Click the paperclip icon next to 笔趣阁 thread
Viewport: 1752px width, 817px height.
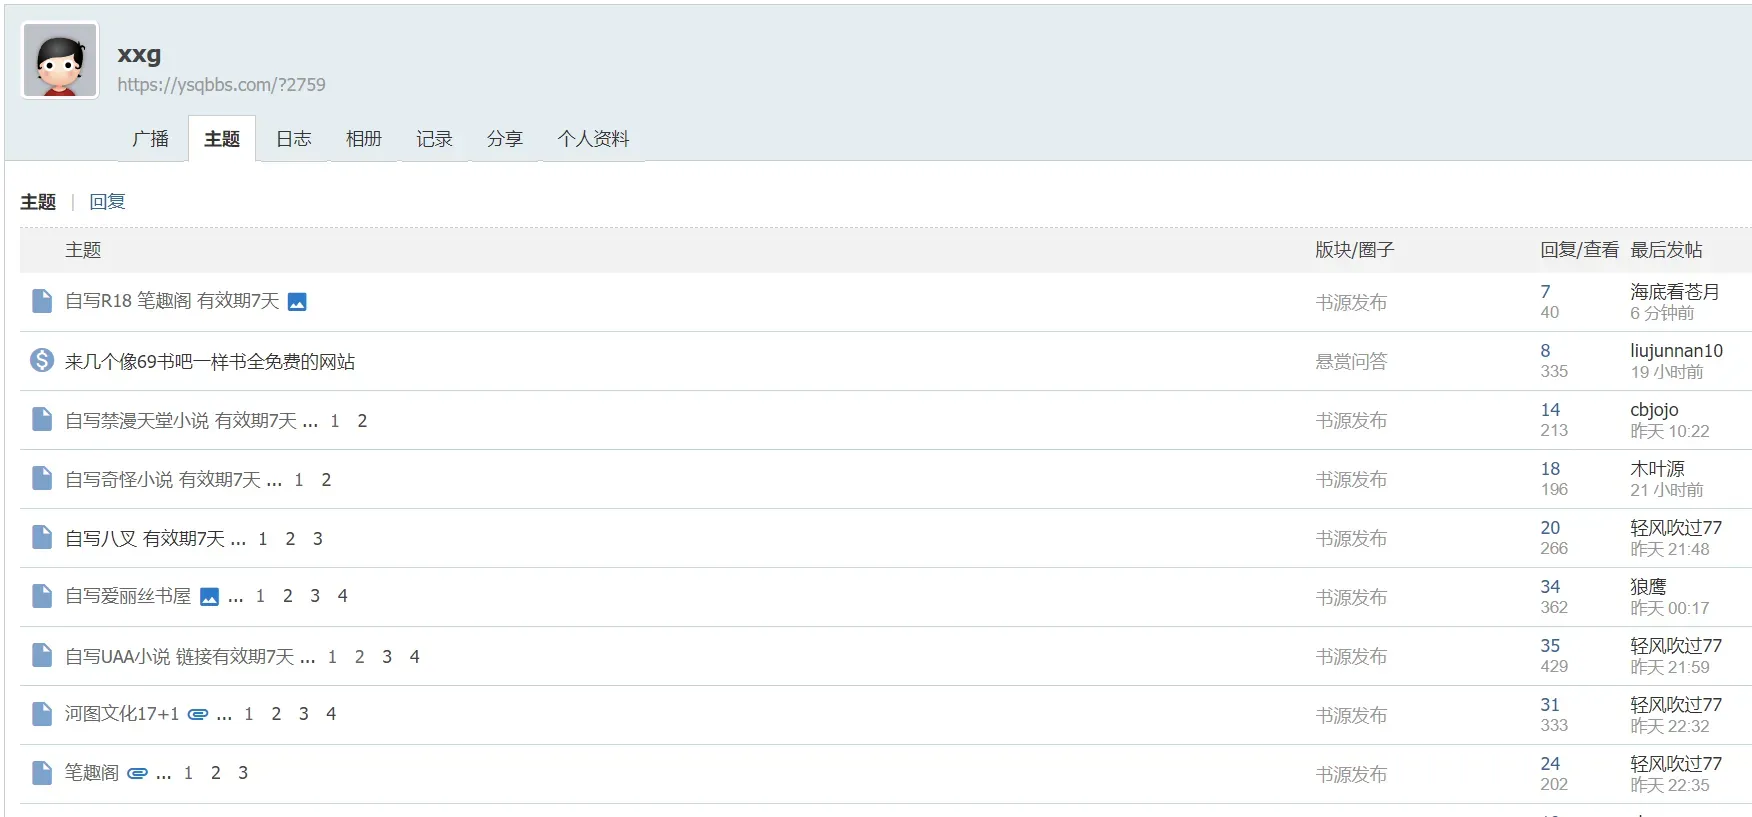(x=138, y=773)
